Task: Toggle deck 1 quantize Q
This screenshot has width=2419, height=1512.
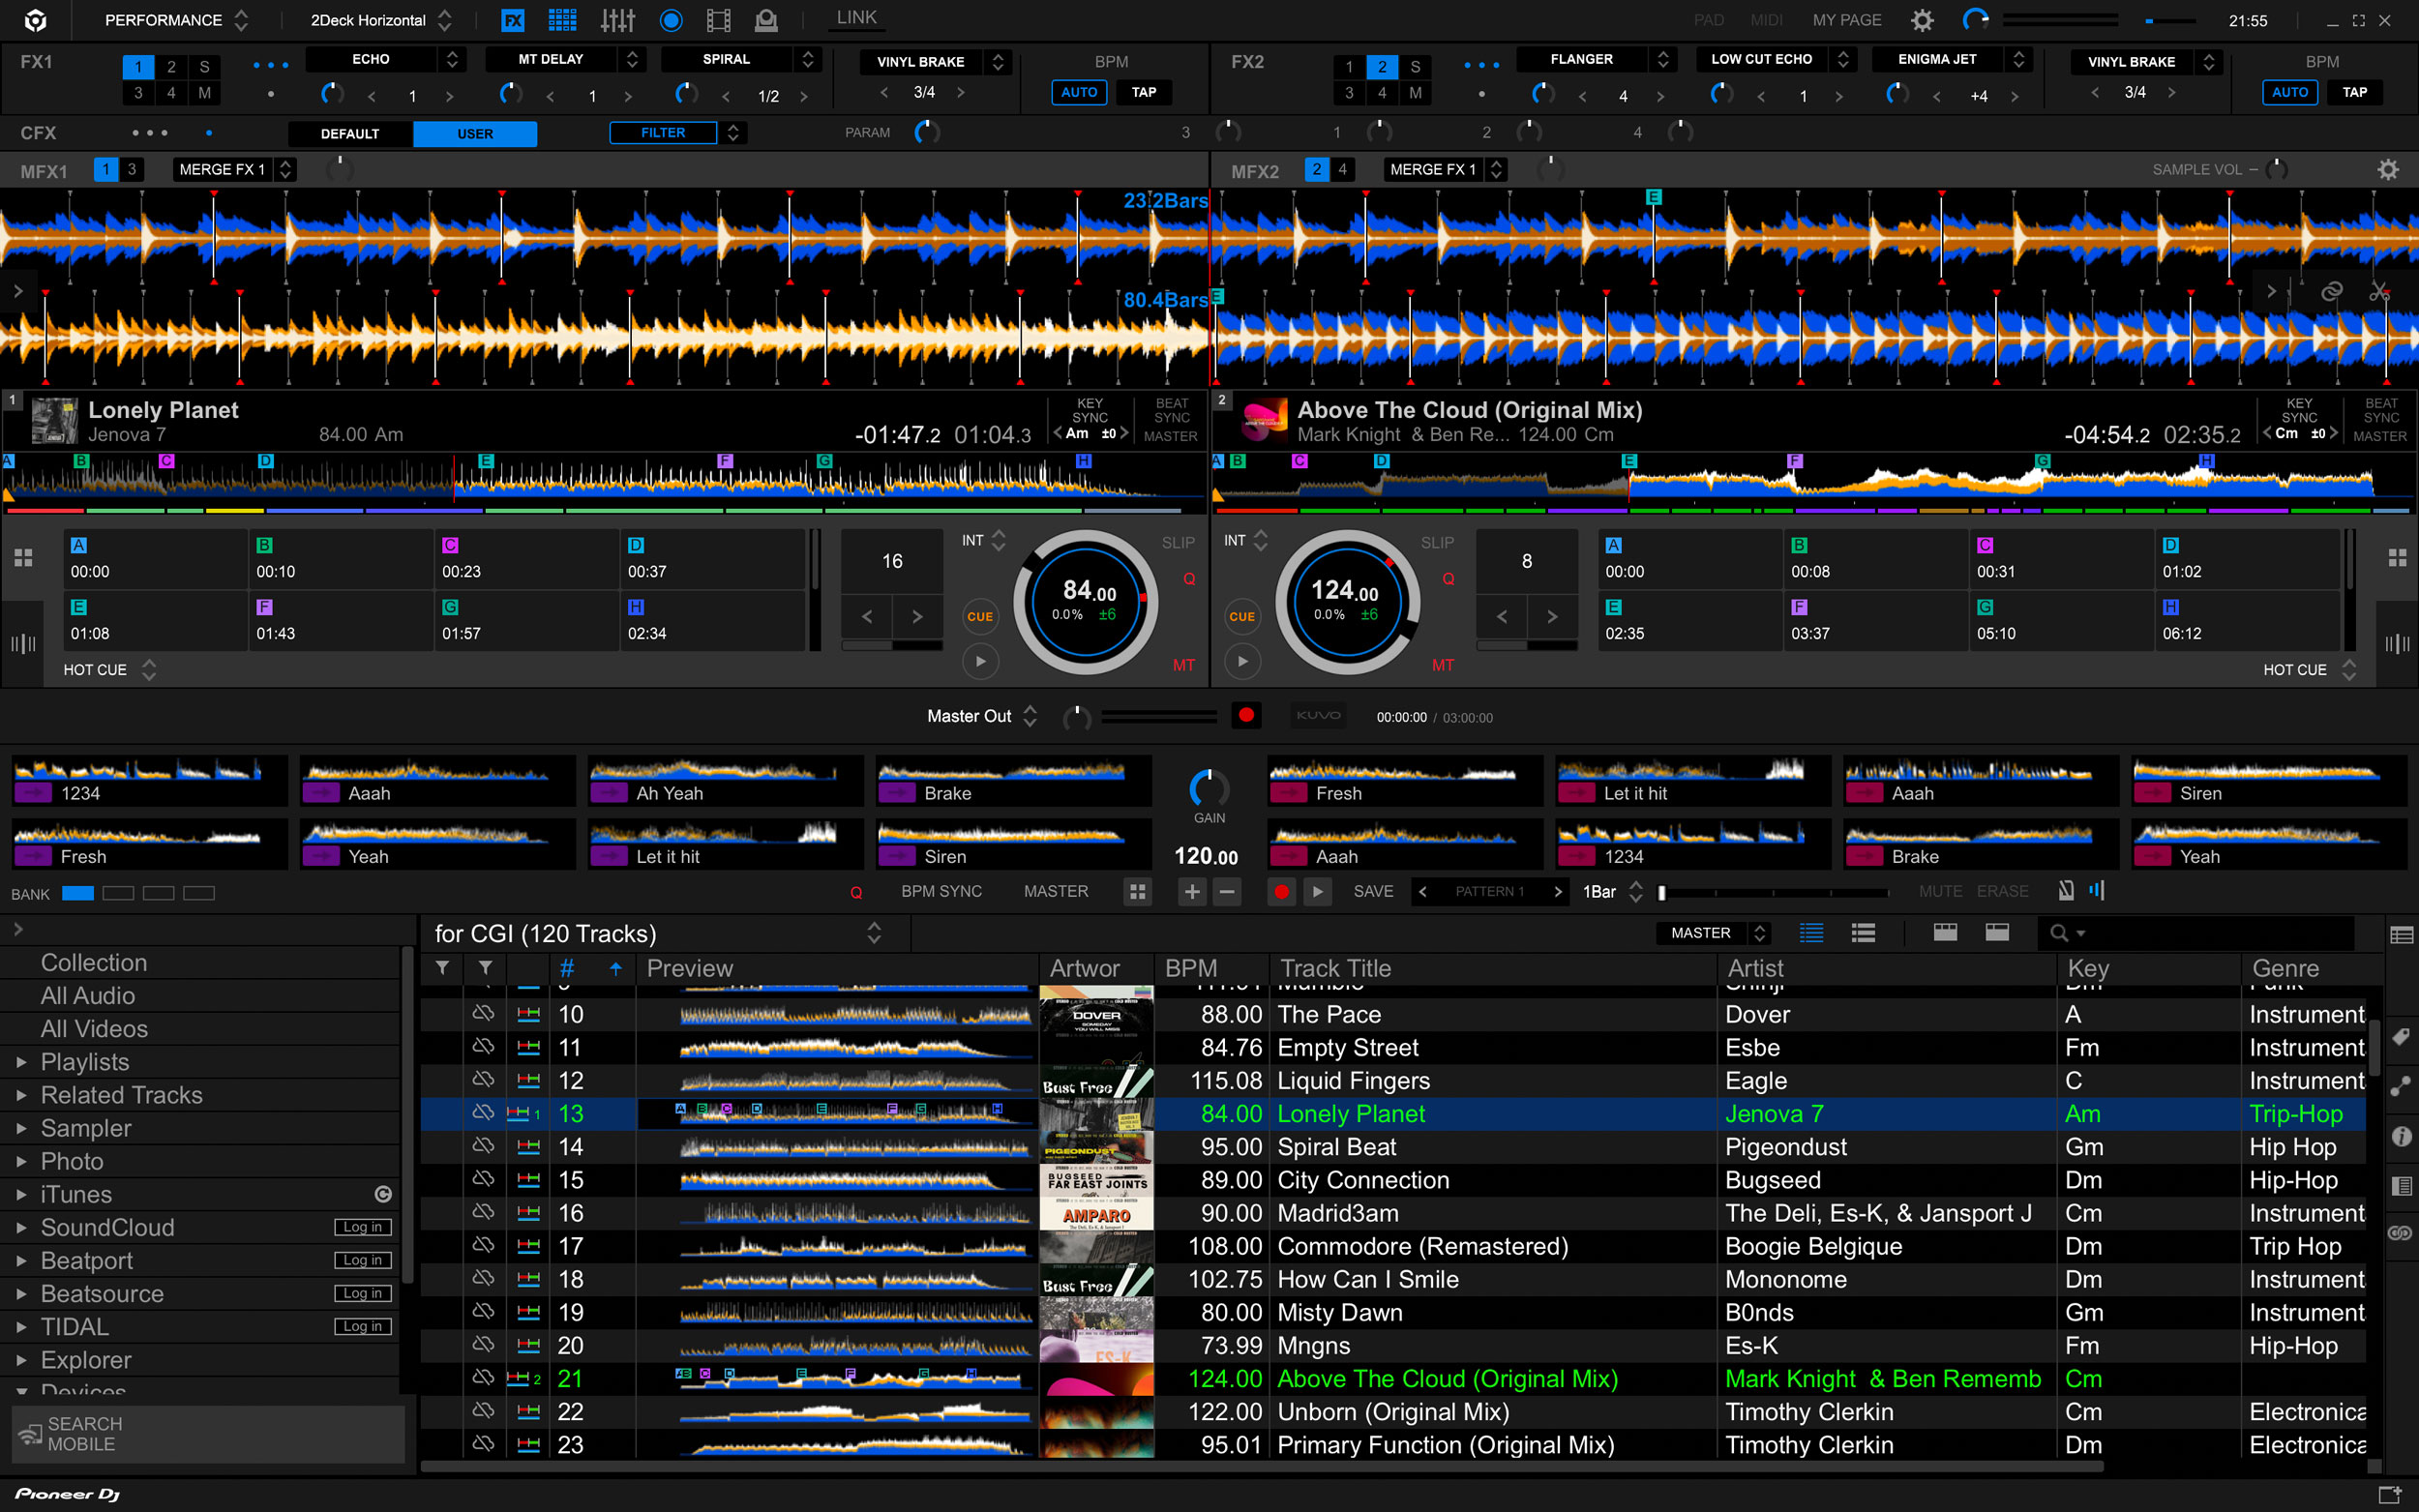Action: (x=1189, y=579)
